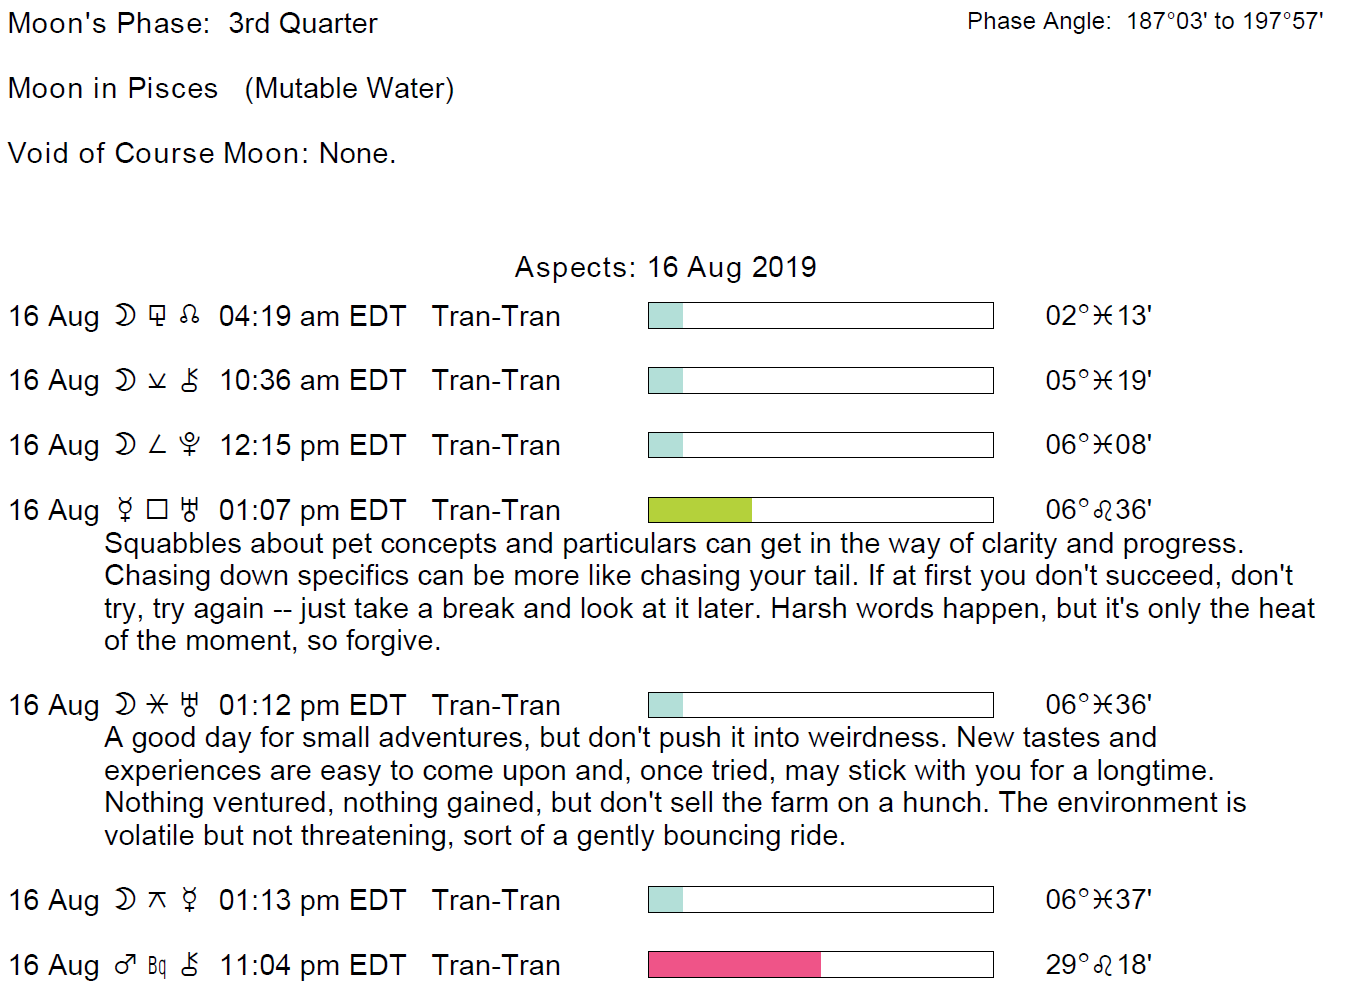Image resolution: width=1356 pixels, height=991 pixels.
Task: Click the Uranus glyph in the 01:12 pm row
Action: [190, 705]
